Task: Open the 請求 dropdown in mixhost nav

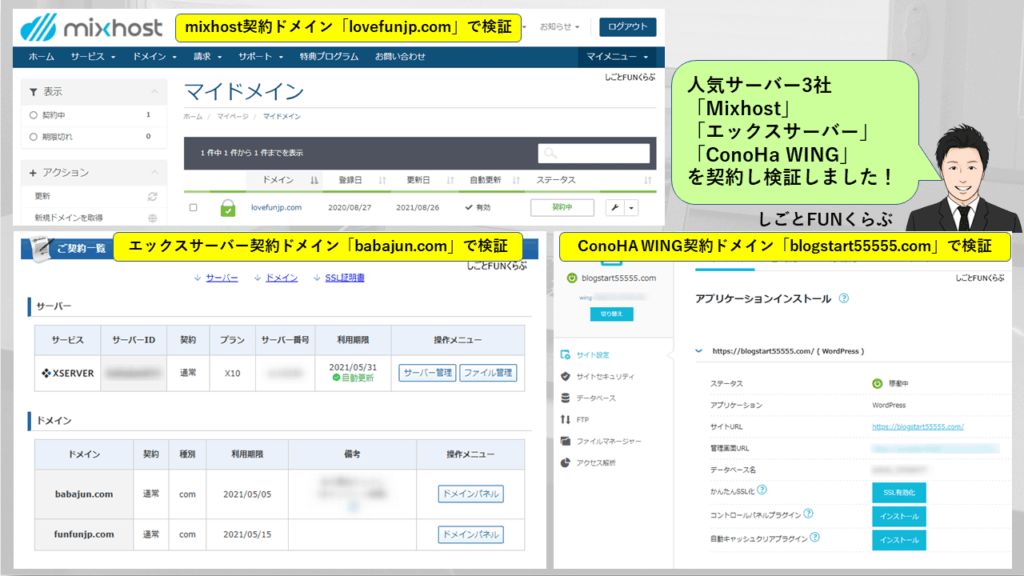Action: point(208,57)
